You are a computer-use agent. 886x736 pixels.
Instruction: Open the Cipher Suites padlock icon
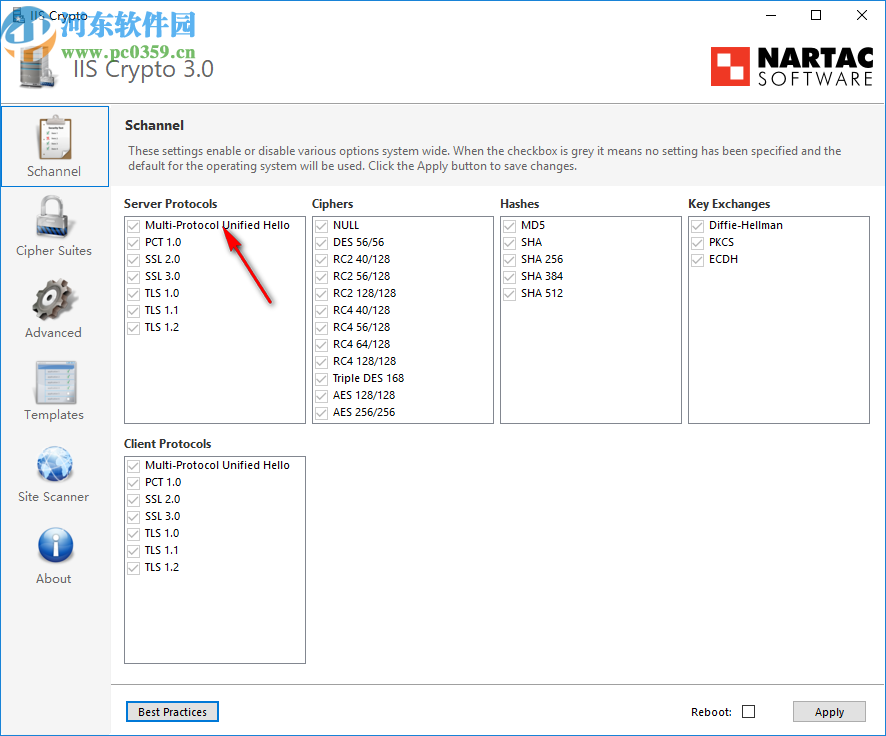point(53,217)
